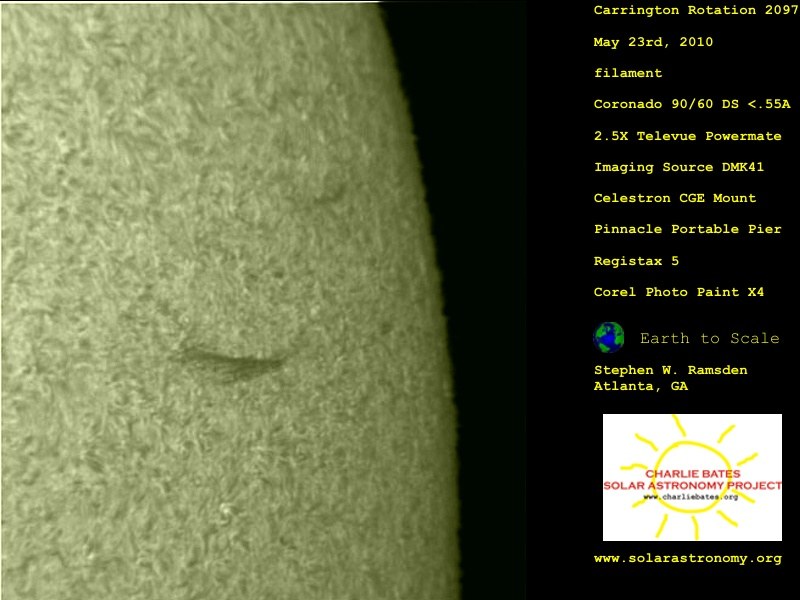Click the 'Carrington Rotation 2097' text
Viewport: 800px width, 600px height.
[696, 10]
